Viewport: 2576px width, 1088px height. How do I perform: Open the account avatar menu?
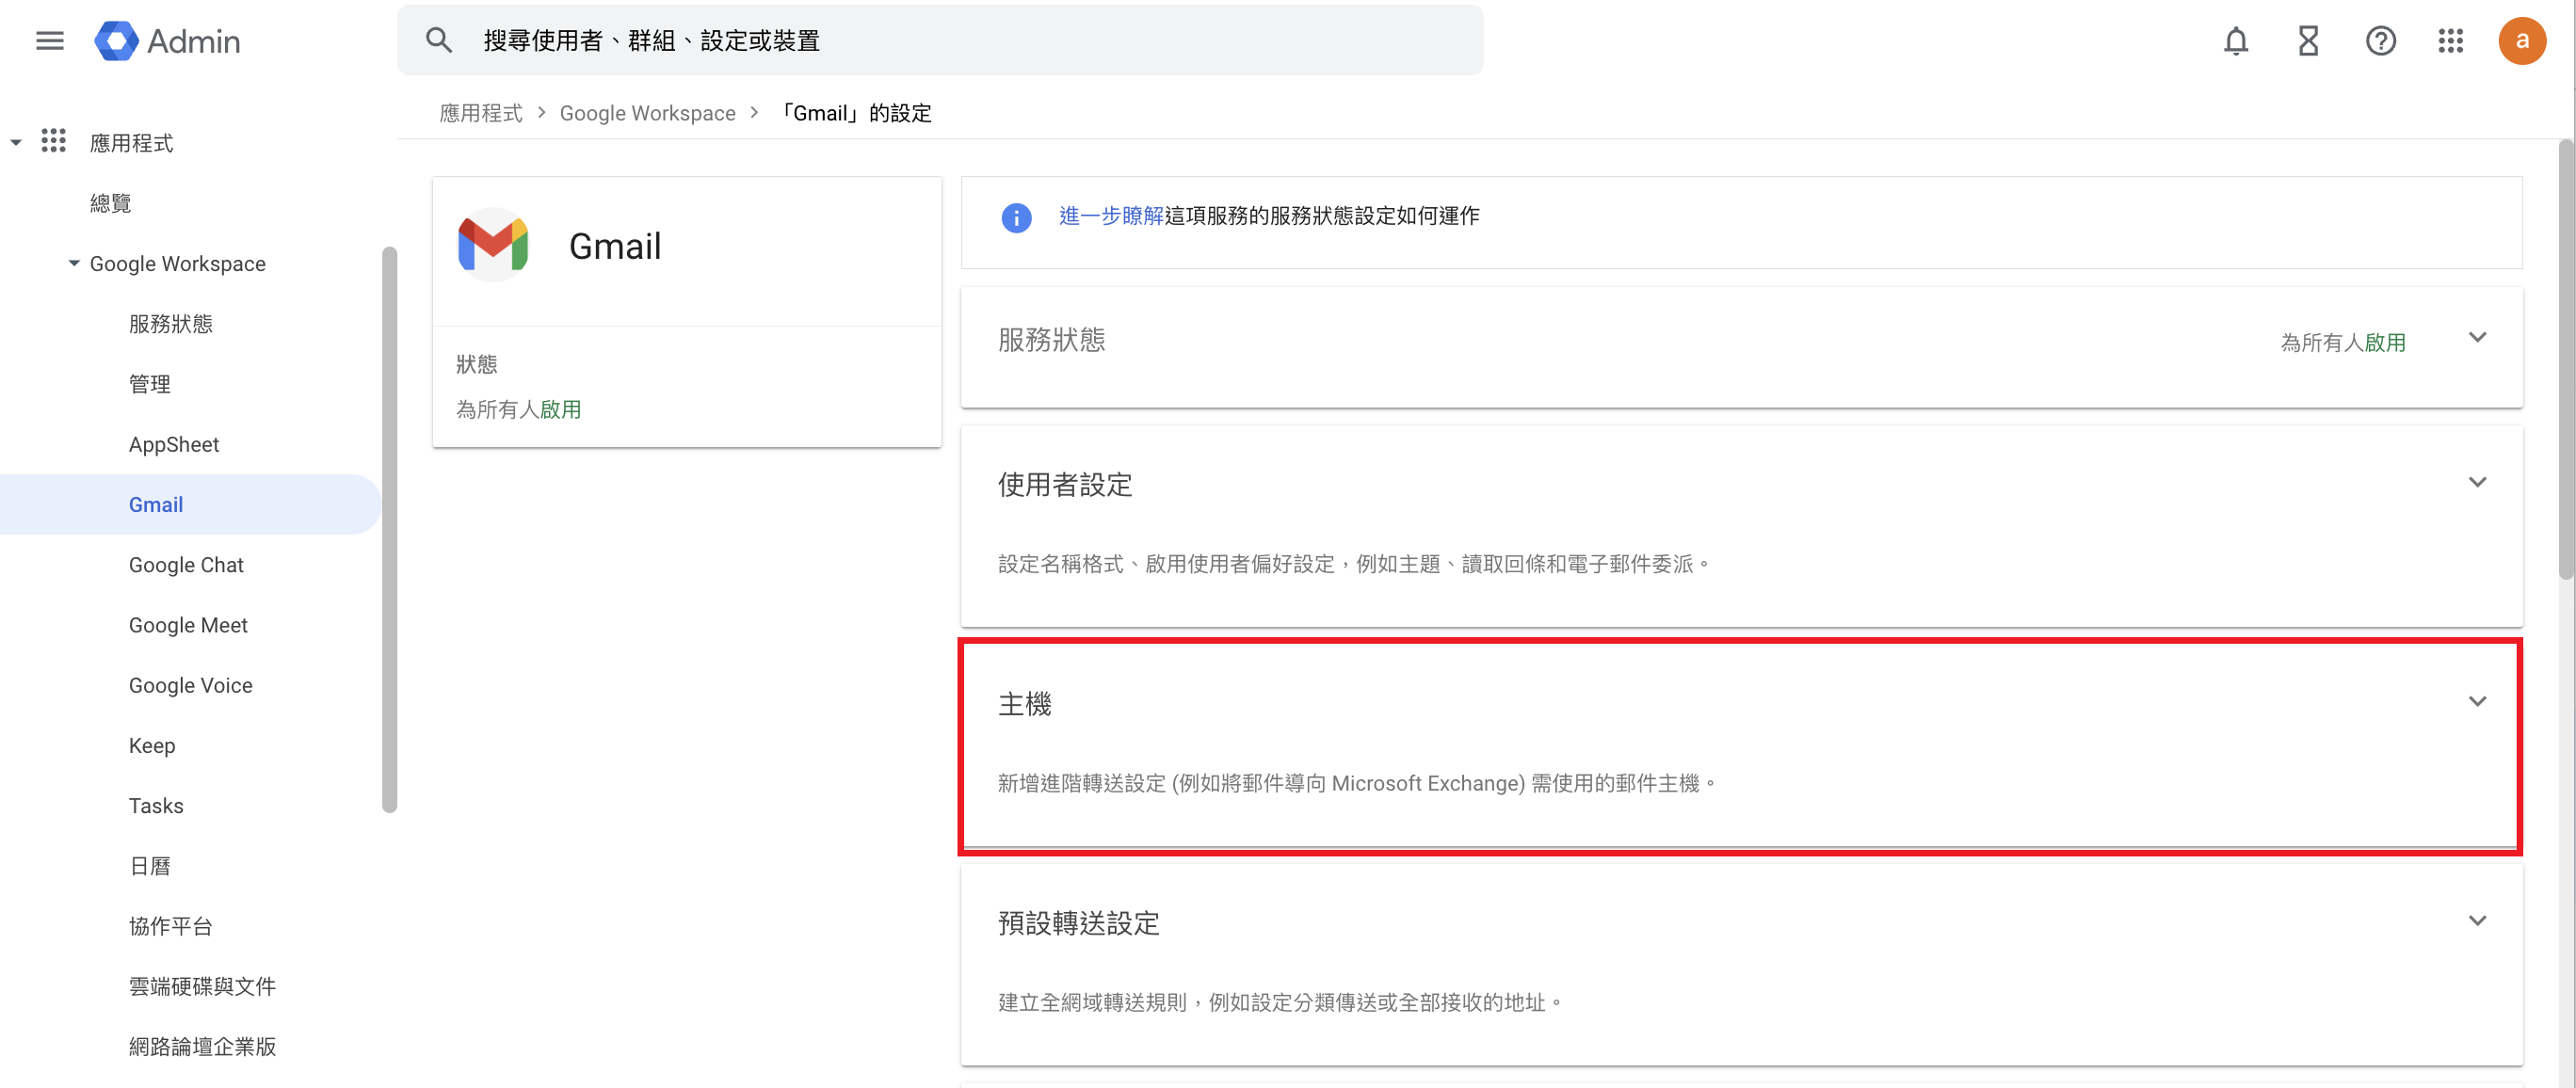click(x=2521, y=41)
